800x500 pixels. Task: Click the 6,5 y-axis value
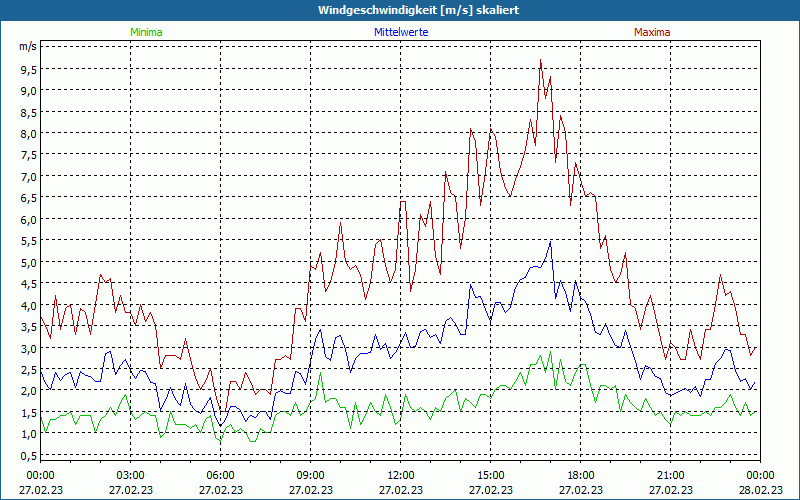[x=29, y=198]
